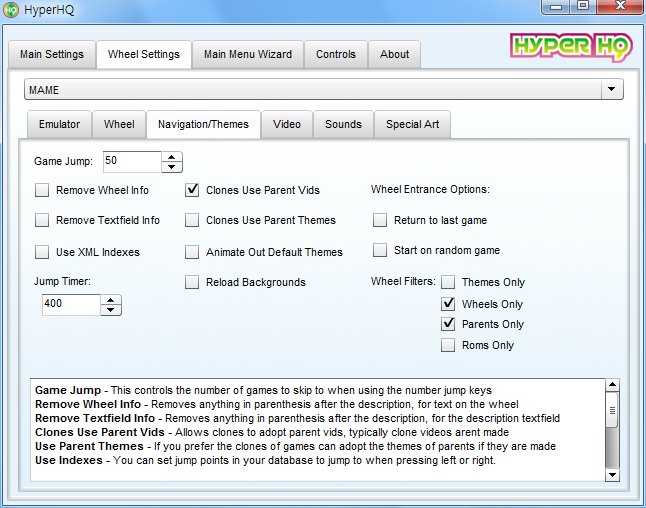Decrease Game Jump value with down arrow
Viewport: 646px width, 508px height.
click(172, 167)
